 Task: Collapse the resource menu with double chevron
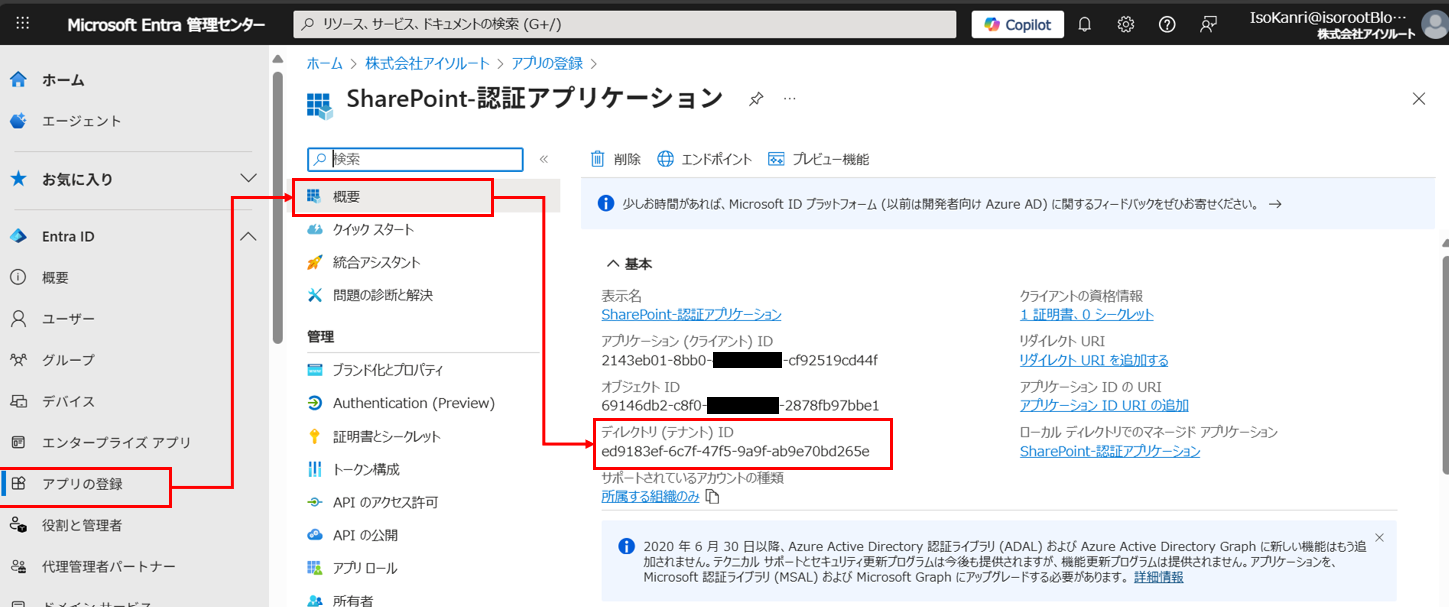pos(544,159)
